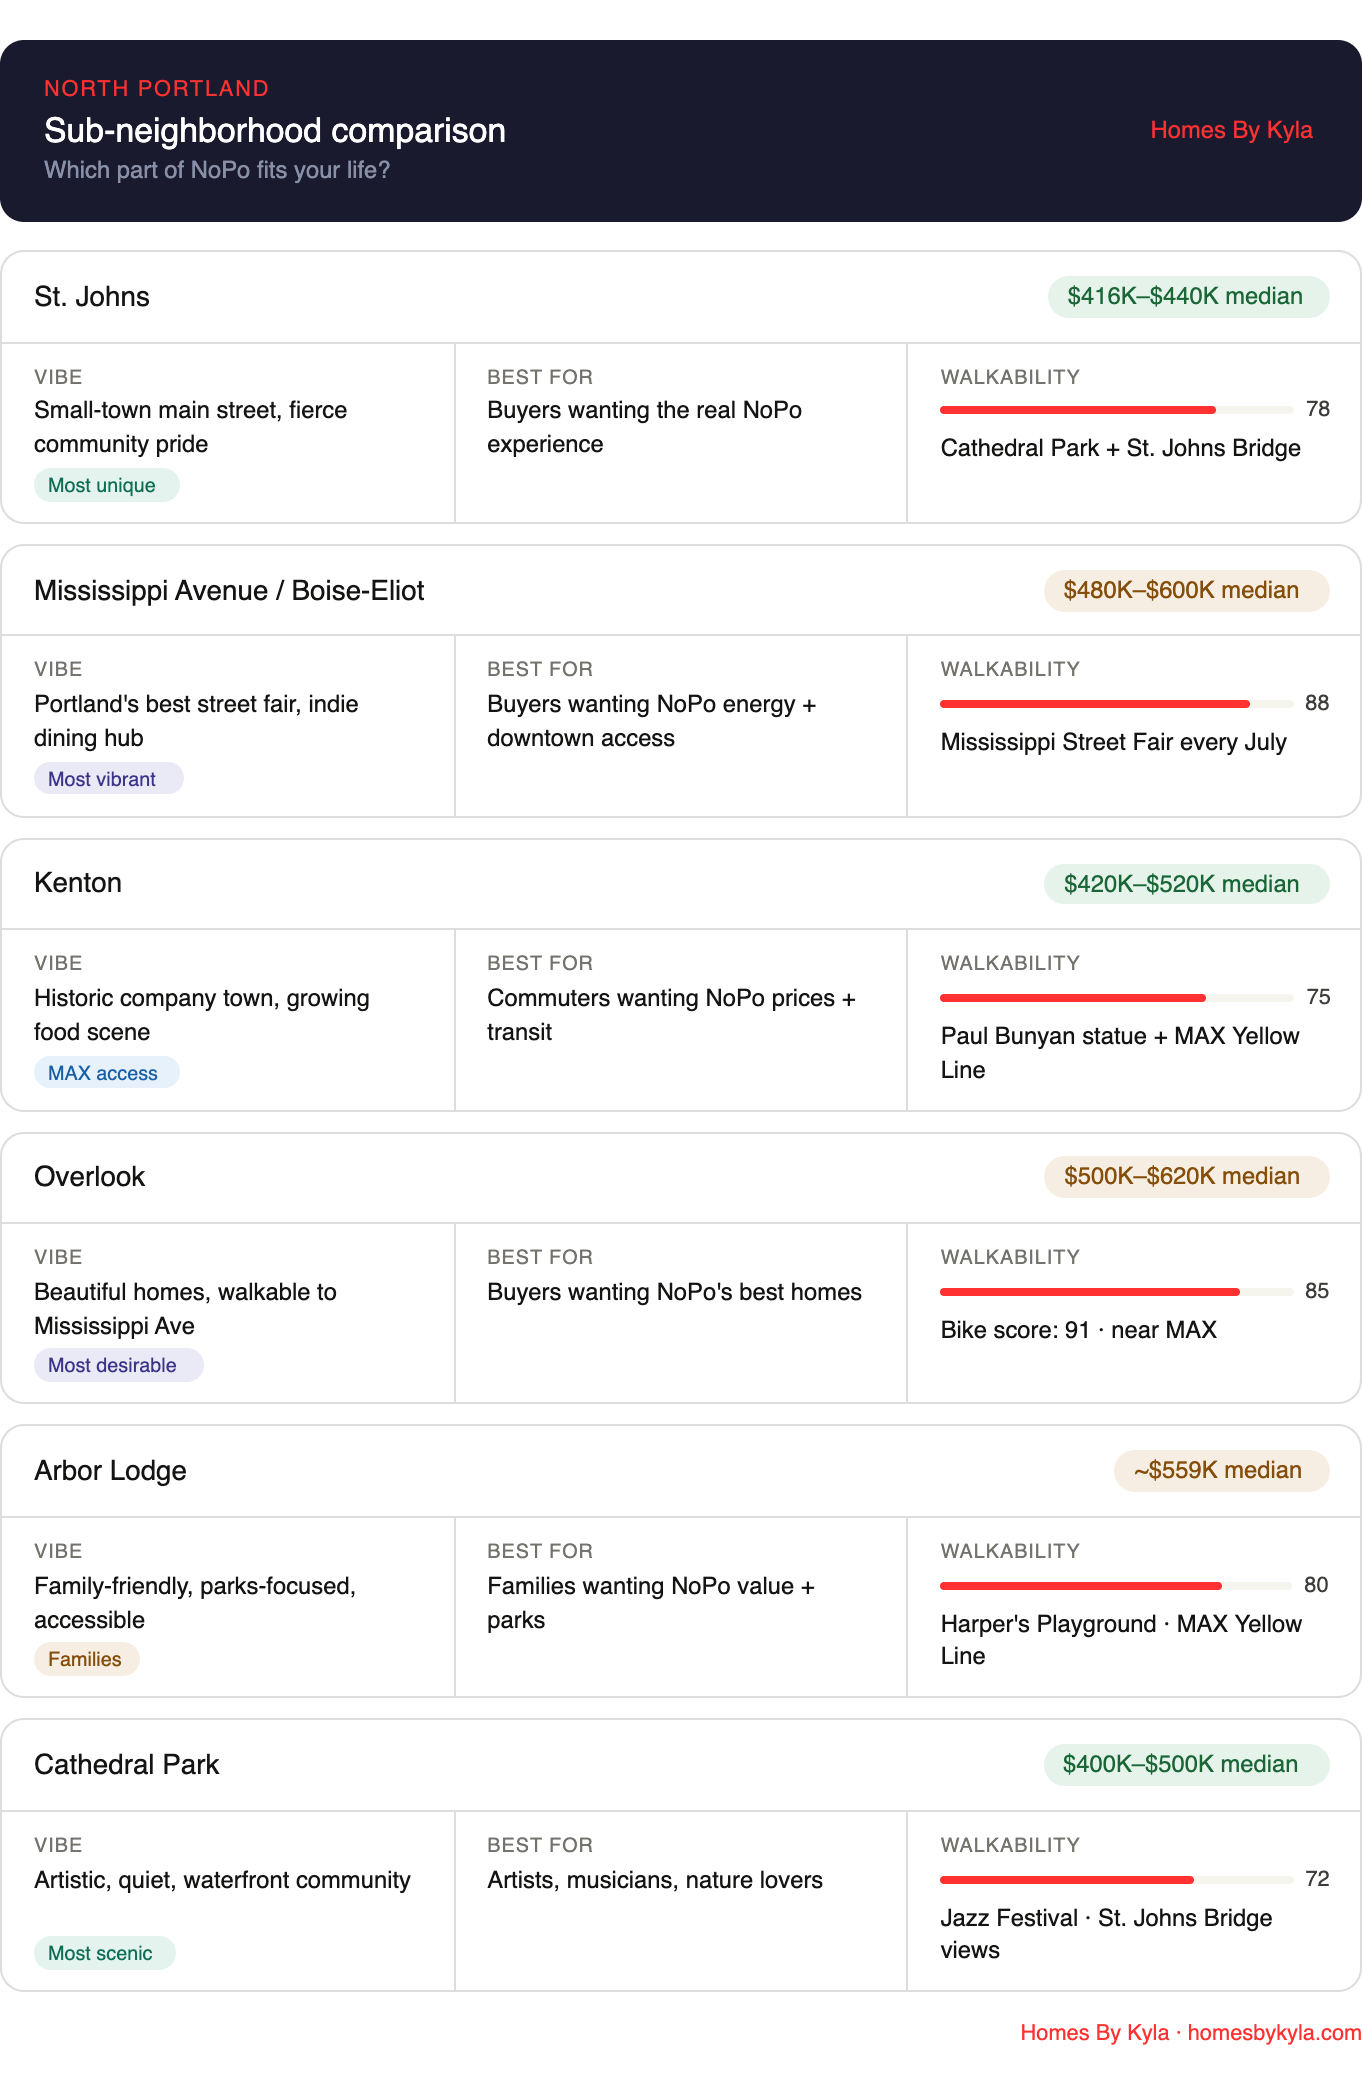Click the Most scenic tag
Viewport: 1362px width, 2092px height.
(x=105, y=1953)
